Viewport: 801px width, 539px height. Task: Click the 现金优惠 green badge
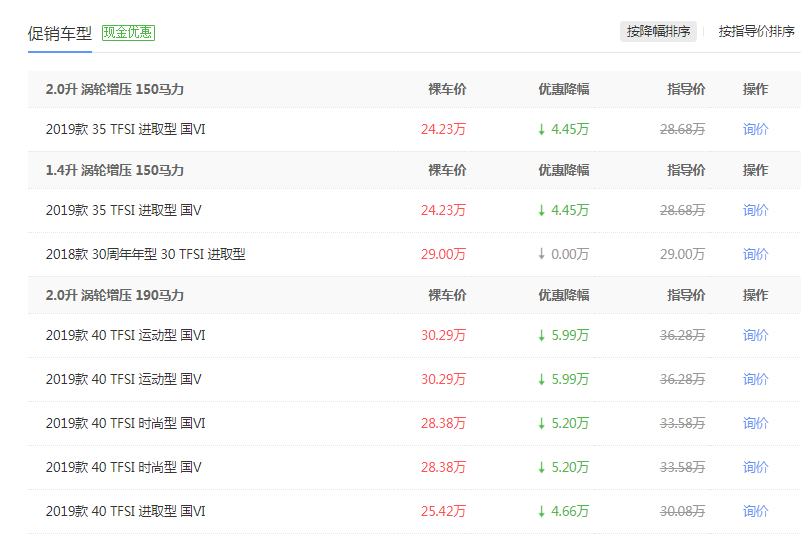point(128,33)
